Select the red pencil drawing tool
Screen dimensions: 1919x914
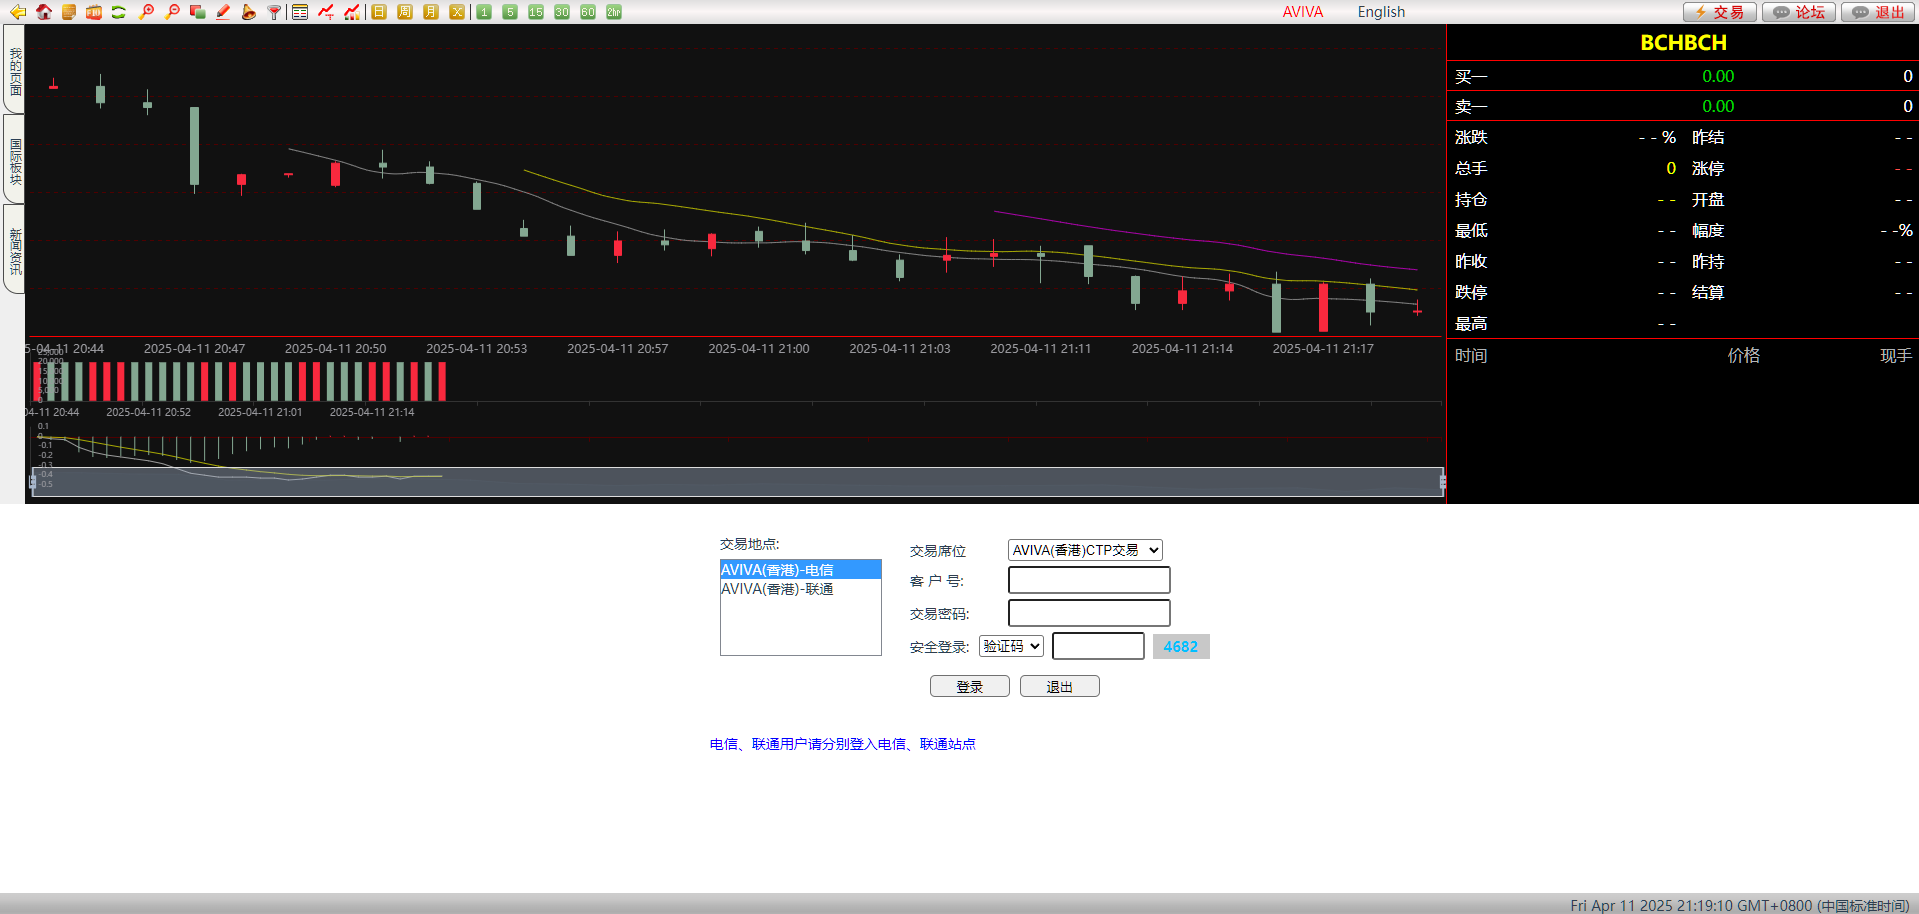(x=223, y=12)
